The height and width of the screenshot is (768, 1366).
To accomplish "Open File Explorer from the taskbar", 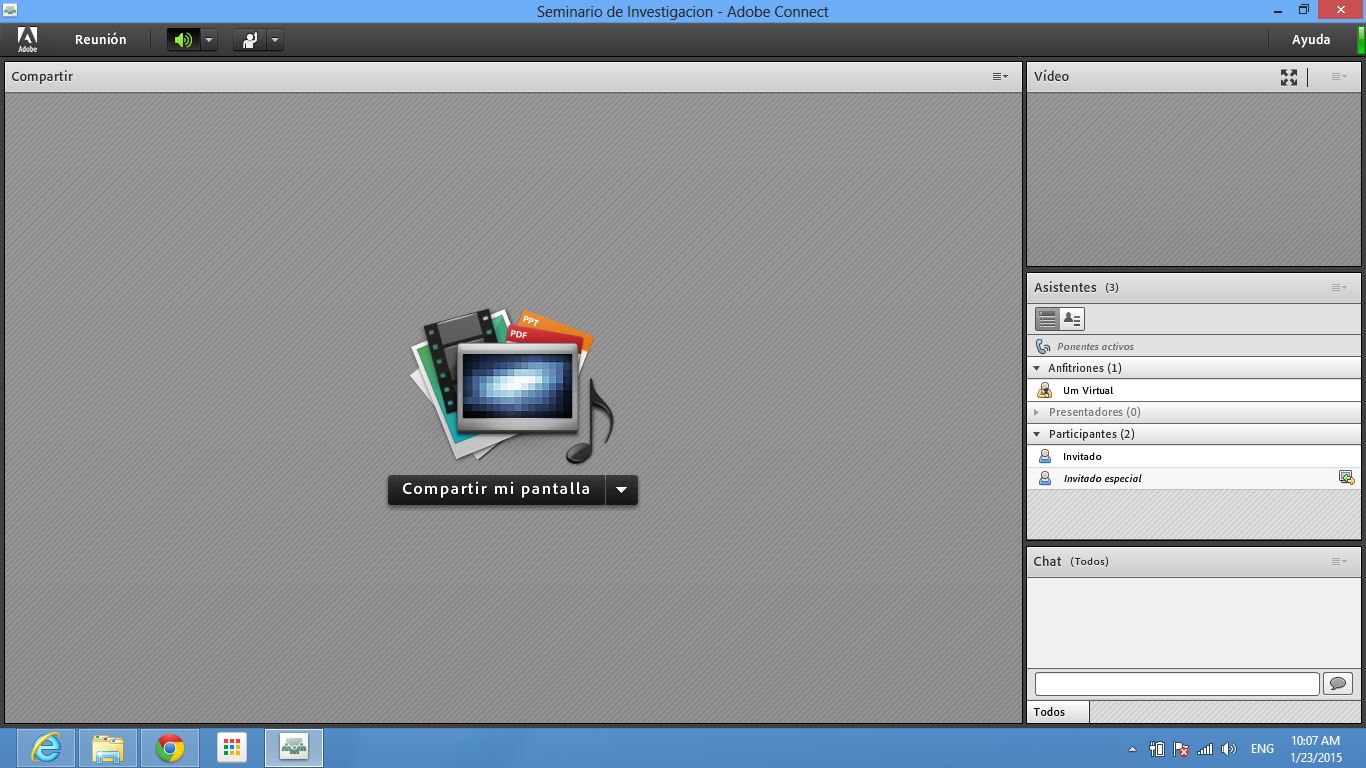I will 108,748.
